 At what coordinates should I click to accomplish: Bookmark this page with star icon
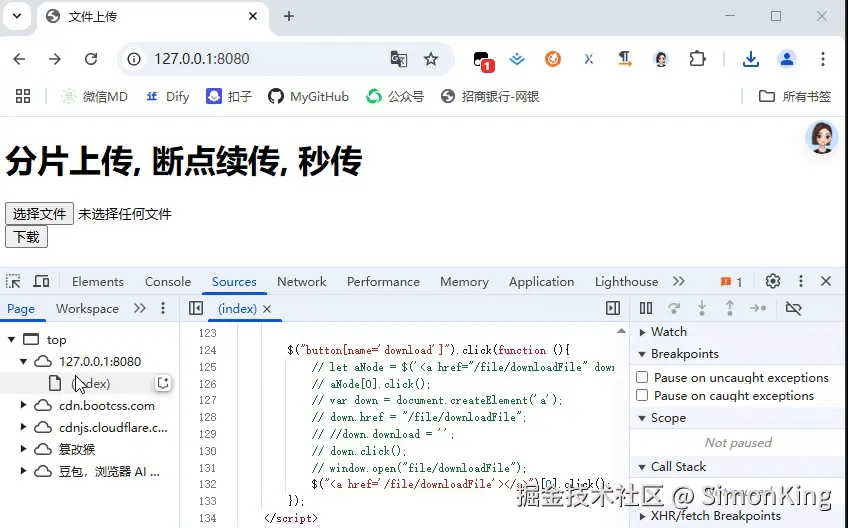pyautogui.click(x=431, y=59)
